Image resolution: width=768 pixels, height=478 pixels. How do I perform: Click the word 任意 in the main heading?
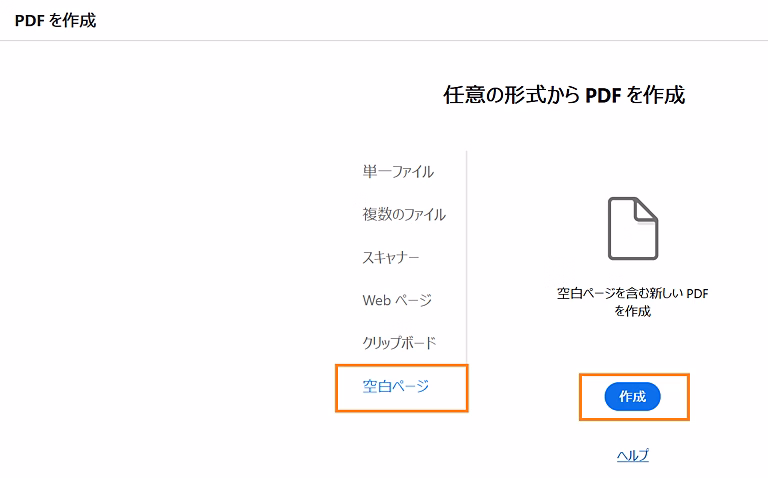[461, 96]
